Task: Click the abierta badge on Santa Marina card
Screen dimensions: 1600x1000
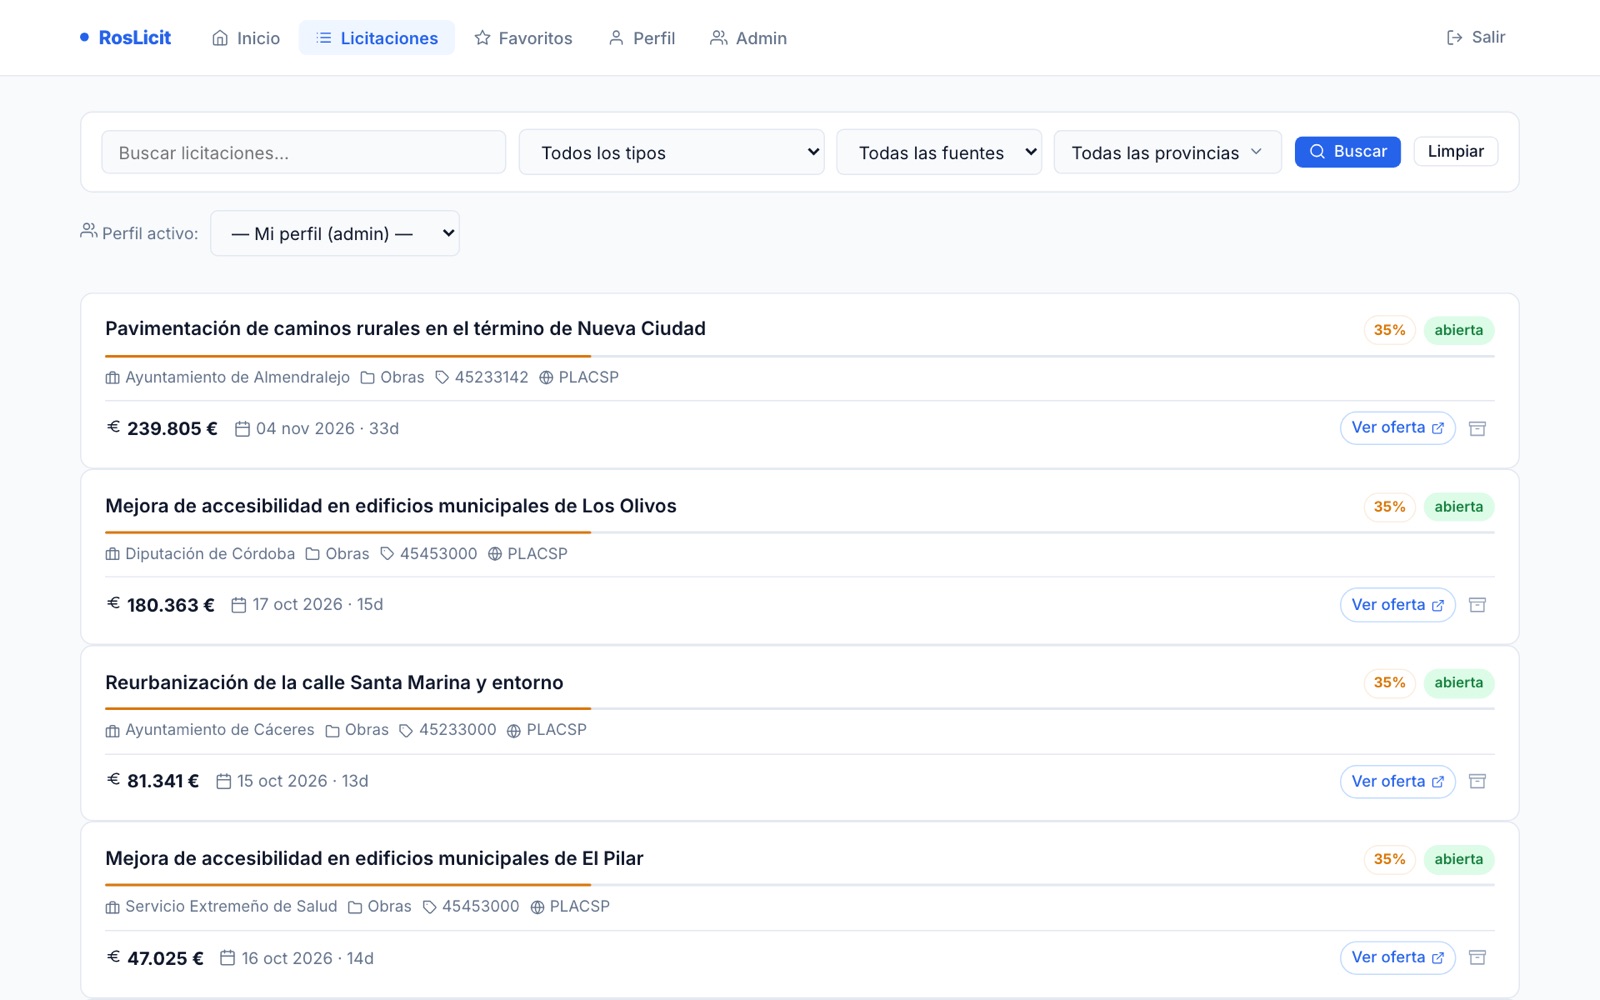Action: (x=1459, y=683)
